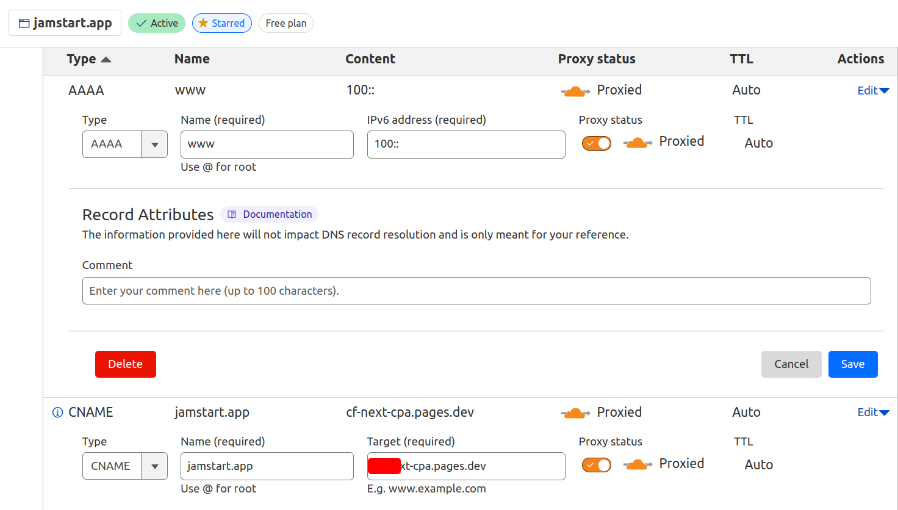The image size is (898, 510).
Task: Click the Documentation book icon
Action: pyautogui.click(x=232, y=214)
